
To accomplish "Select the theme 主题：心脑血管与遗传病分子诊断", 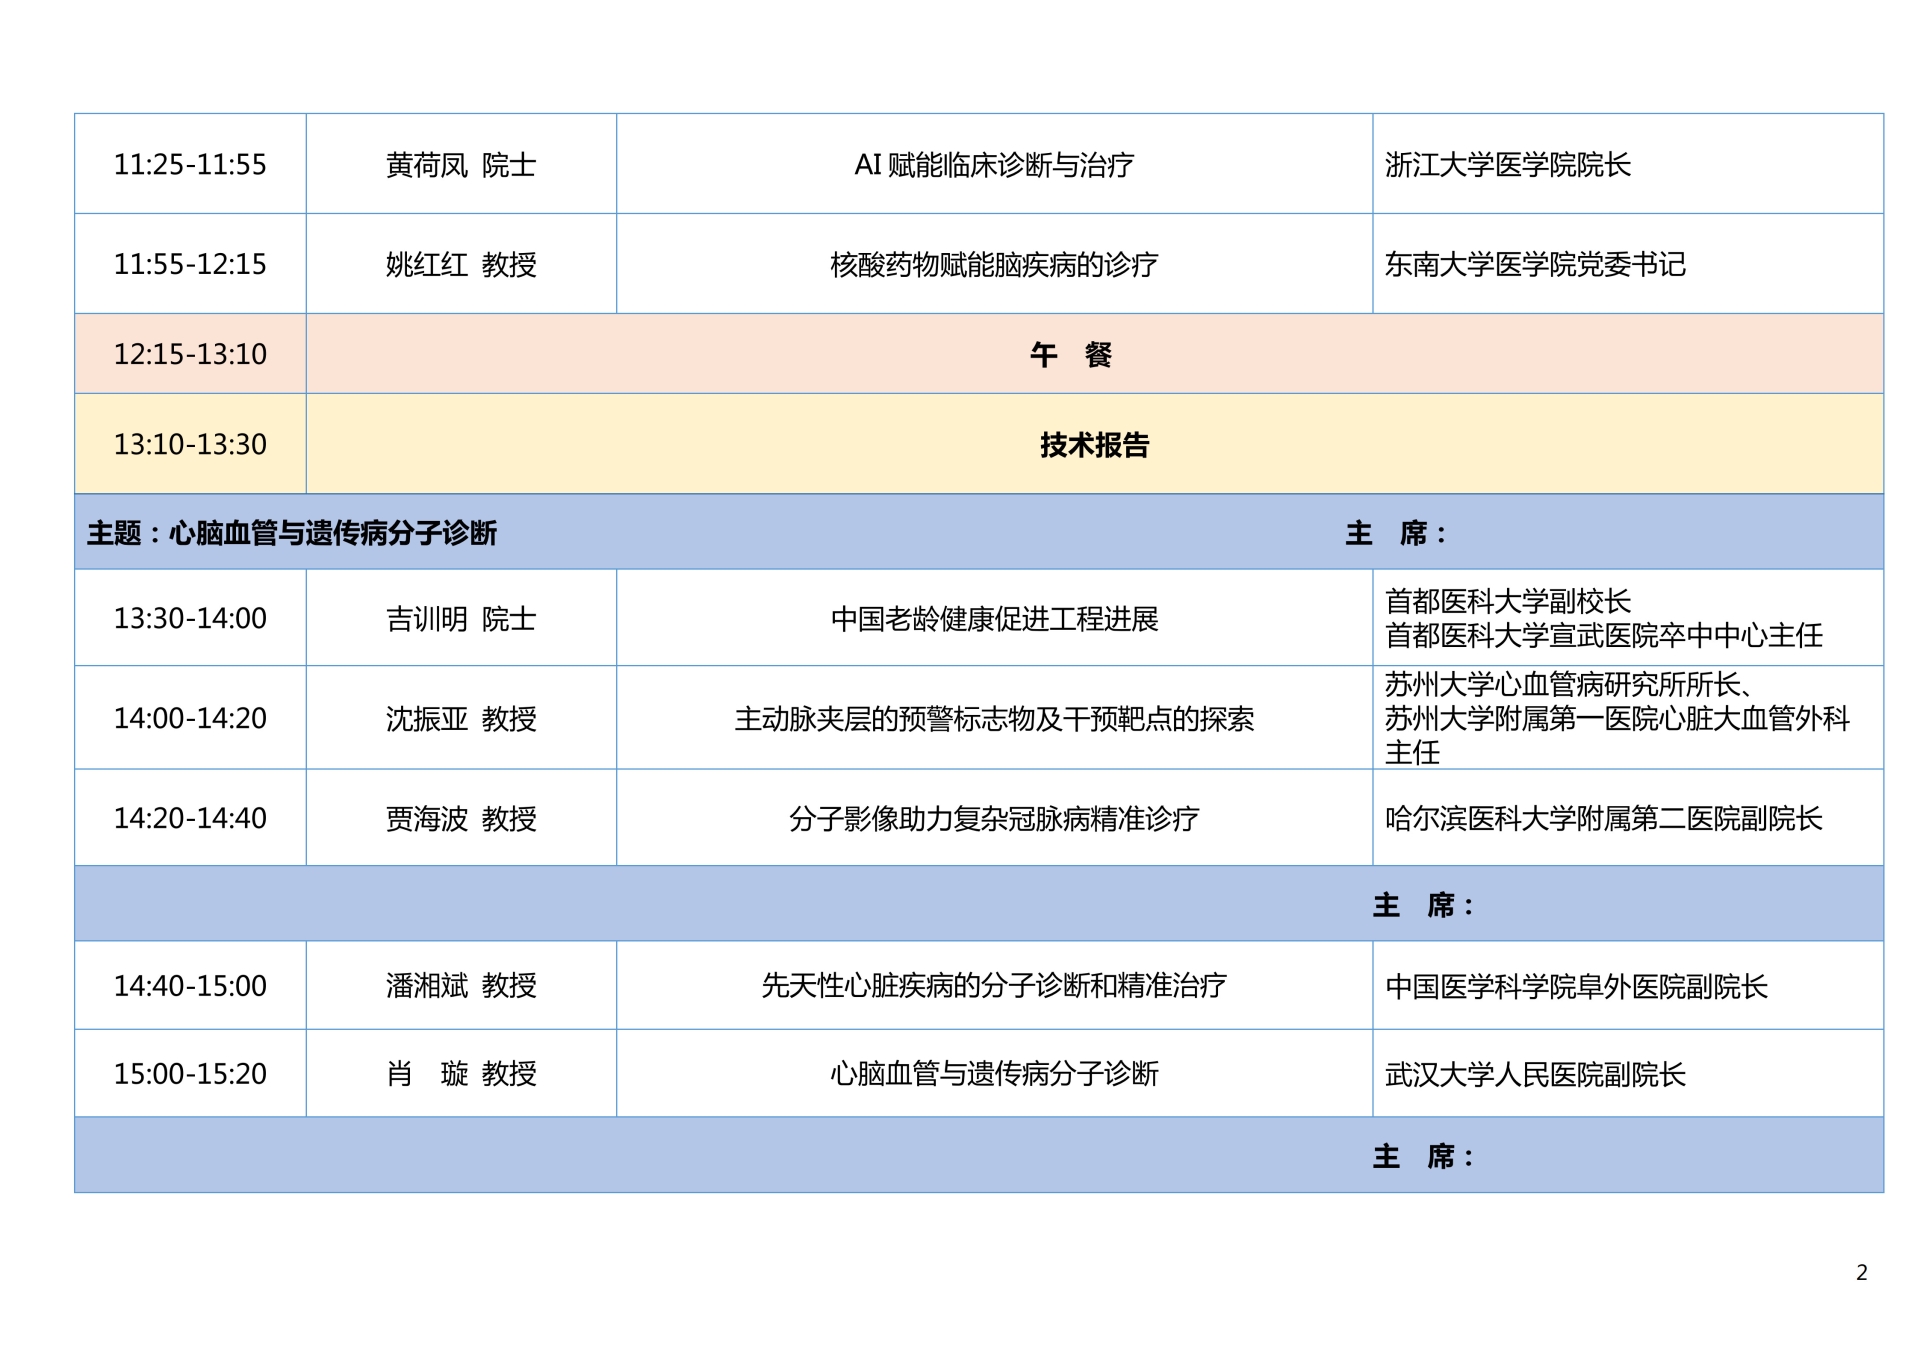I will (x=294, y=535).
